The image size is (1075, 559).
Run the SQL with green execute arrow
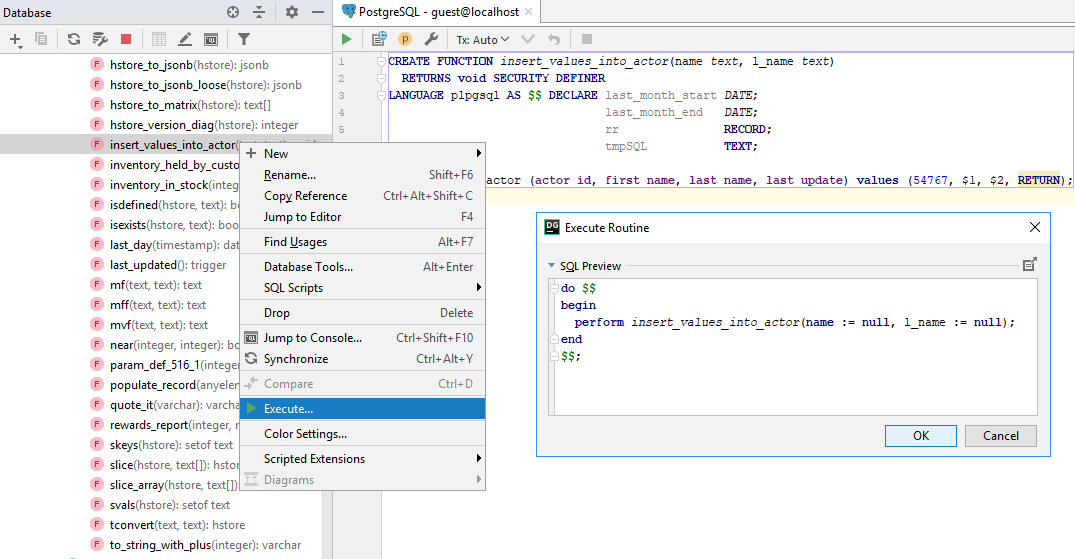pyautogui.click(x=346, y=39)
